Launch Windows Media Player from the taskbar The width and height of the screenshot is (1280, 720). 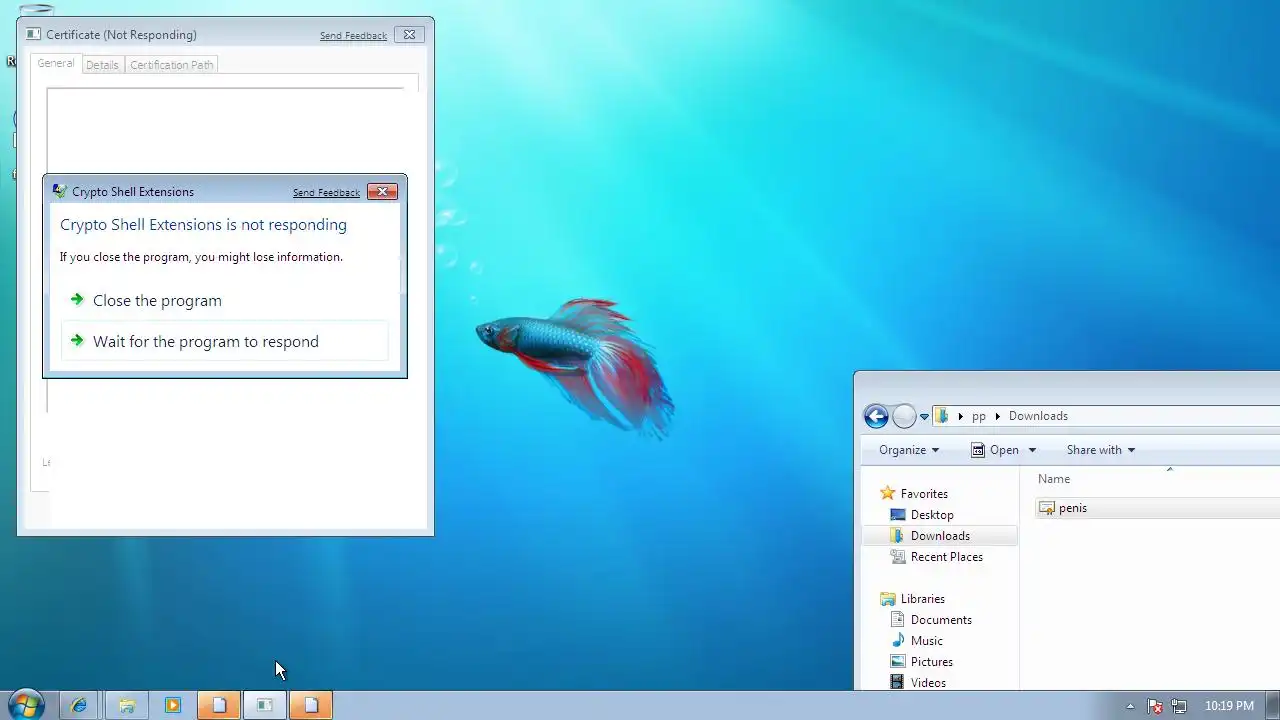click(172, 705)
